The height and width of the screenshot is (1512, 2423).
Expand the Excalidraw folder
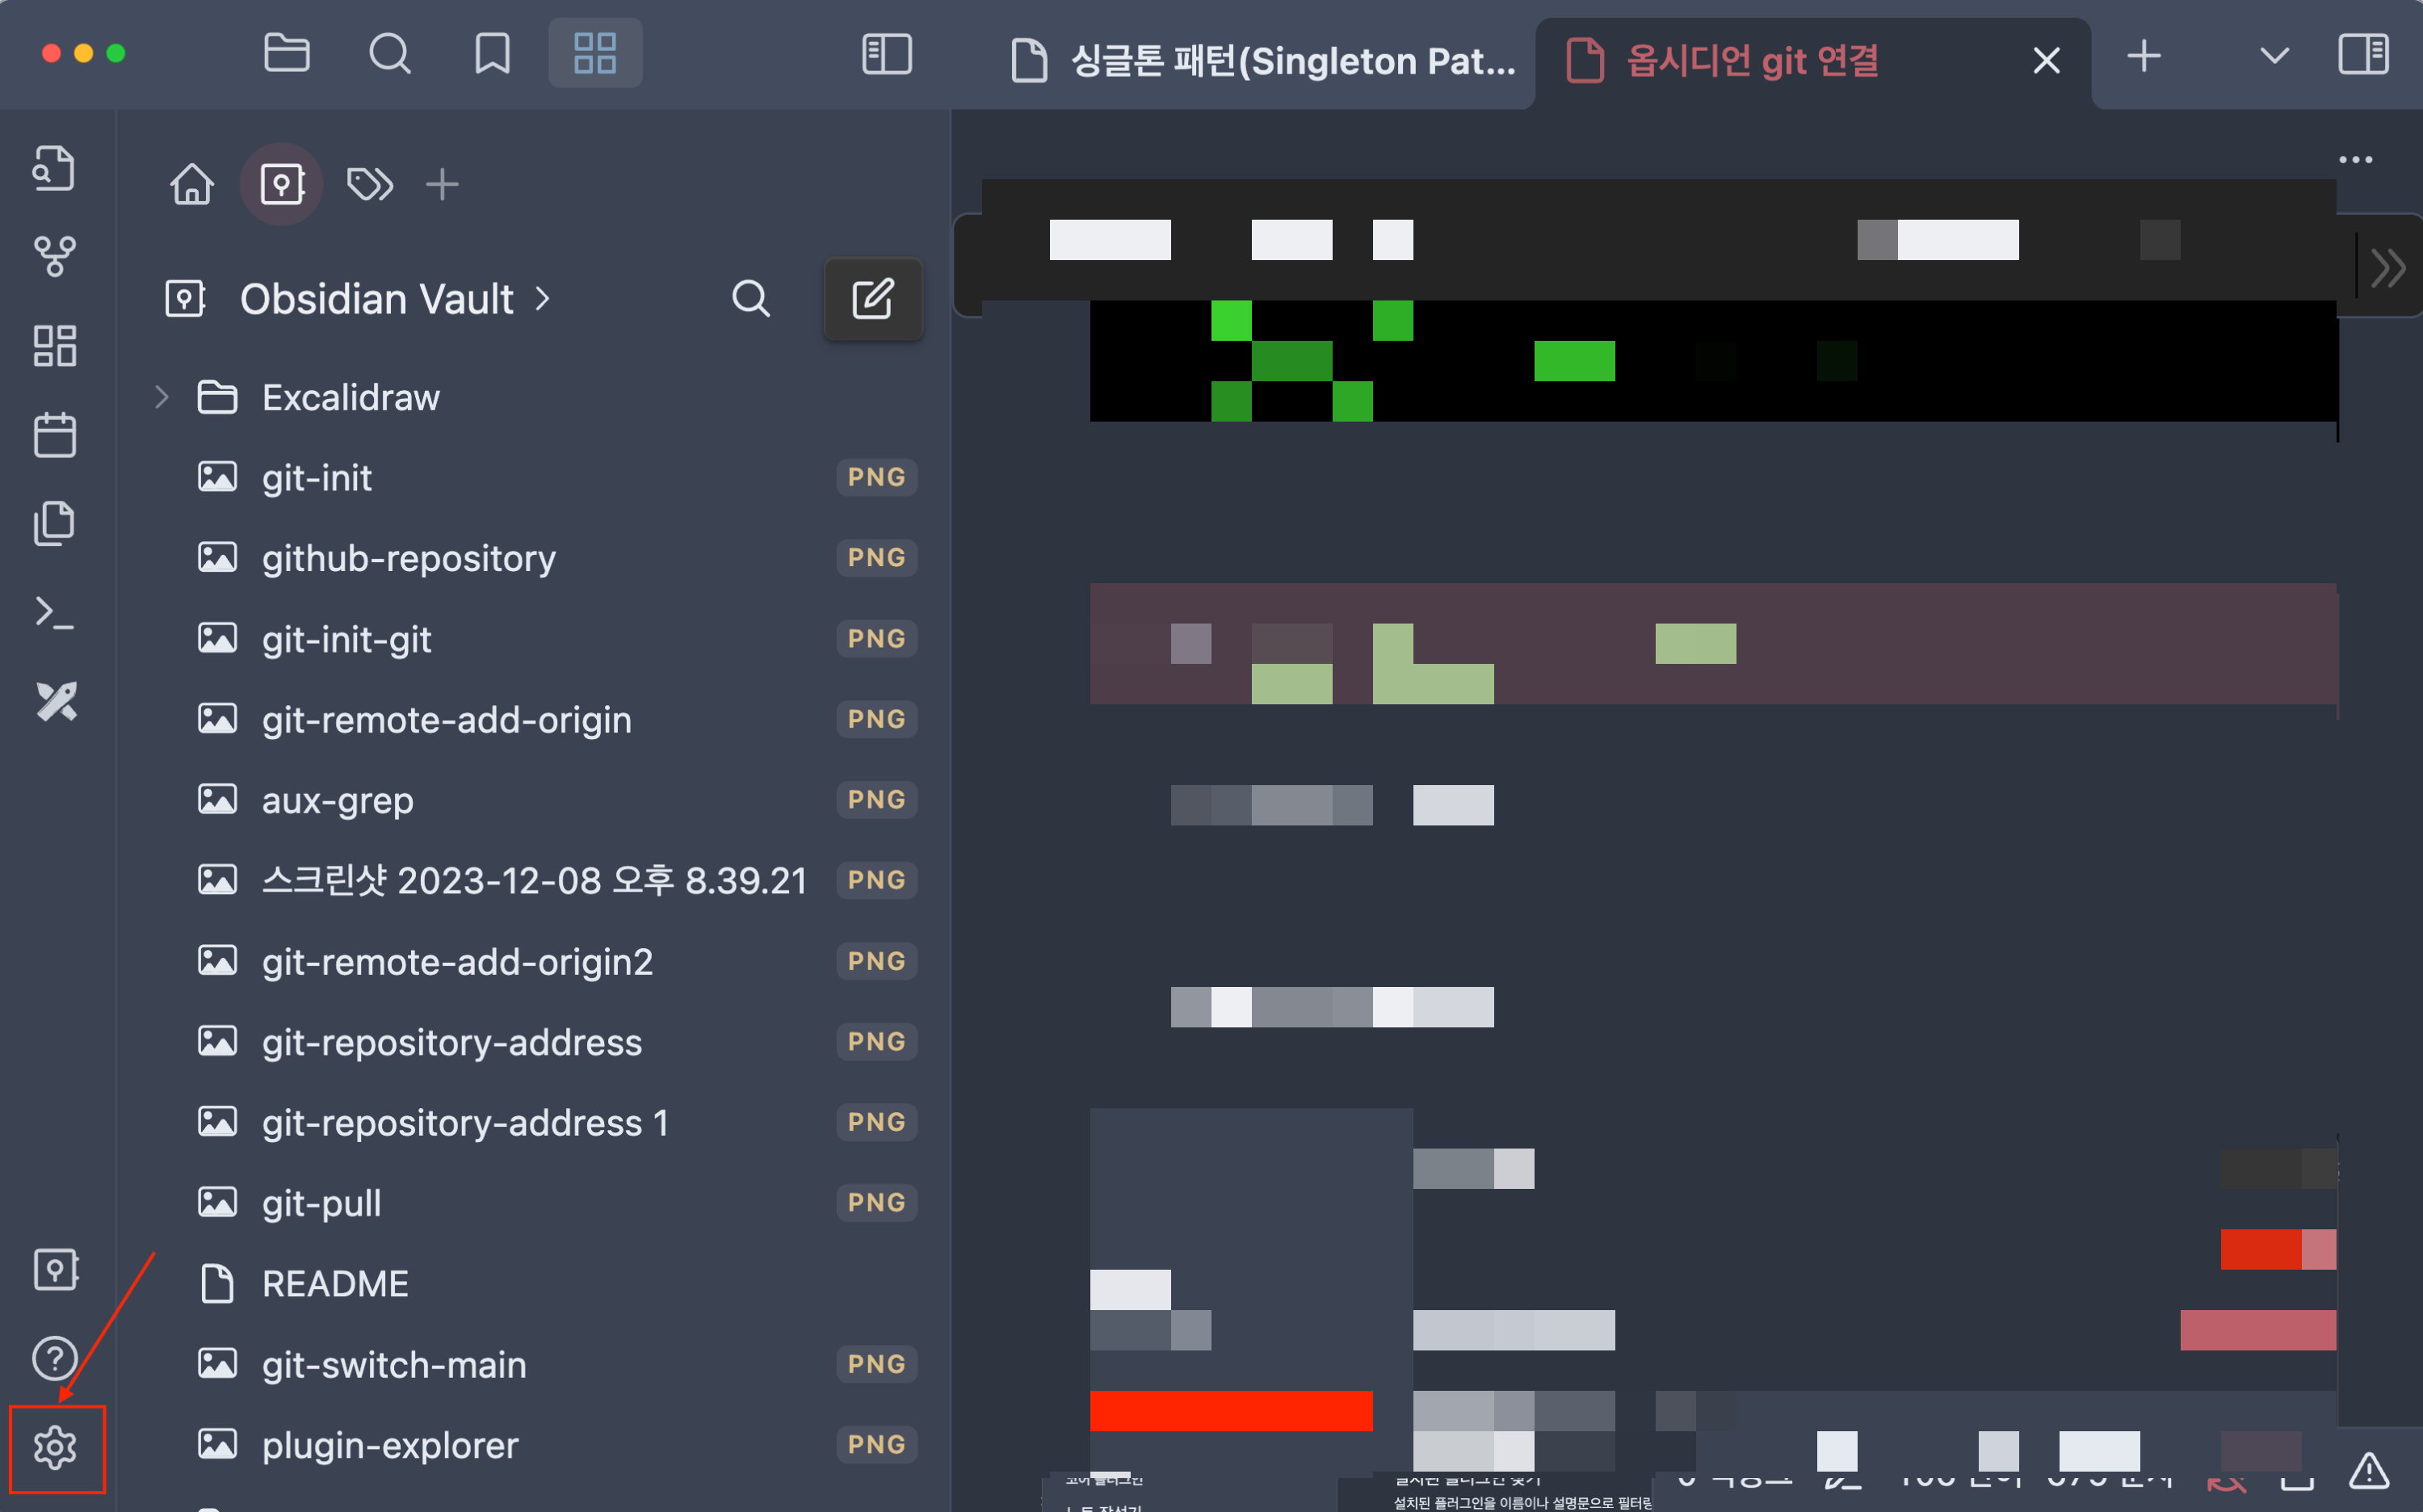[162, 397]
